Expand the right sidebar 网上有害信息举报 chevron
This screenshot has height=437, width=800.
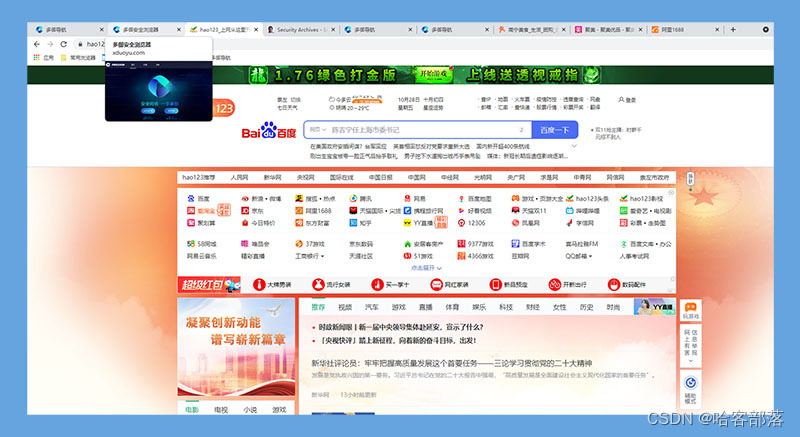pyautogui.click(x=690, y=361)
